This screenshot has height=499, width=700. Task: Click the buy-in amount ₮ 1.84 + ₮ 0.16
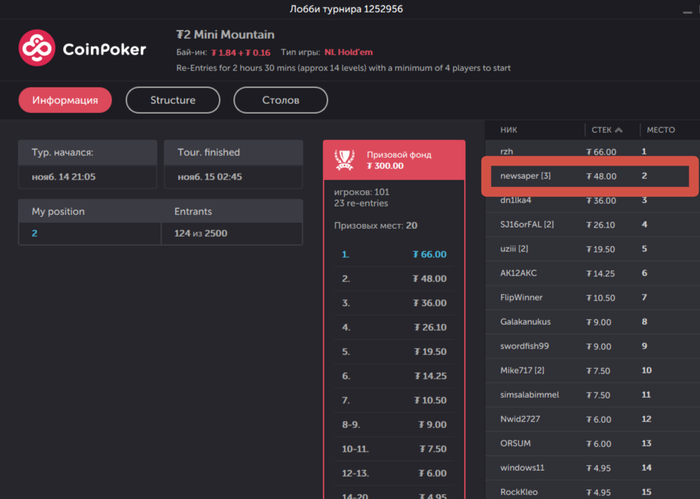[x=241, y=53]
